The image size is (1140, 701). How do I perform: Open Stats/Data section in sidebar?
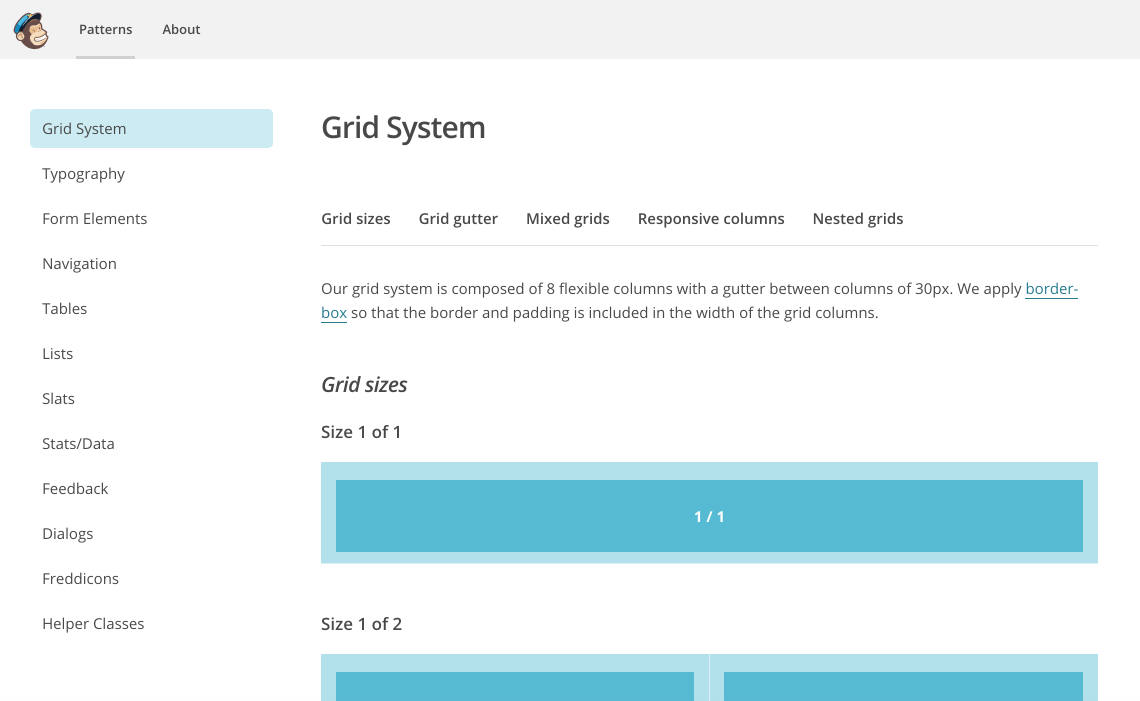(79, 444)
